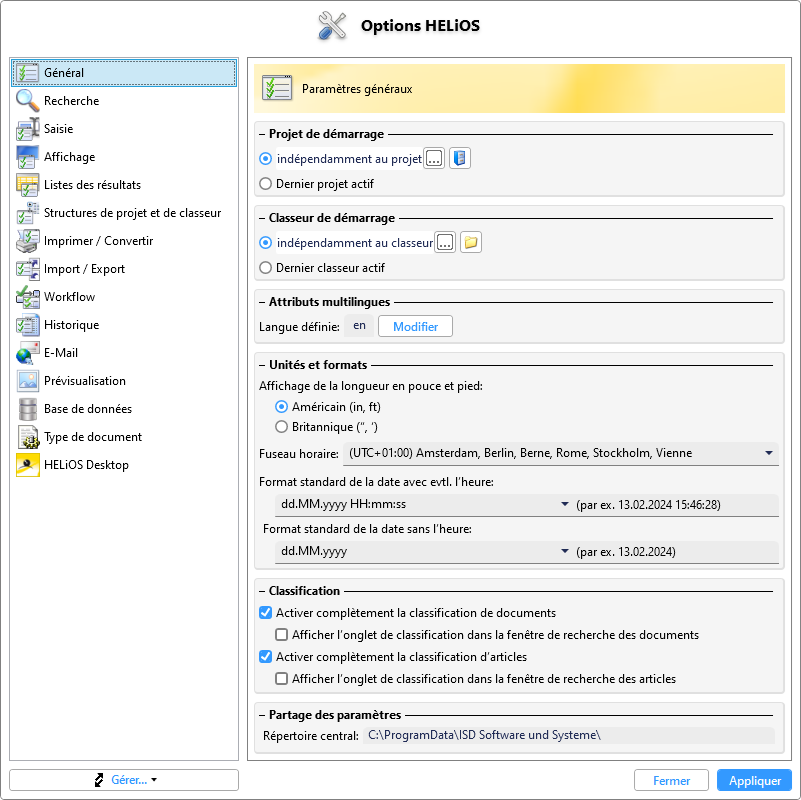Viewport: 801px width, 800px height.
Task: Open the Recherche settings page
Action: pyautogui.click(x=124, y=101)
